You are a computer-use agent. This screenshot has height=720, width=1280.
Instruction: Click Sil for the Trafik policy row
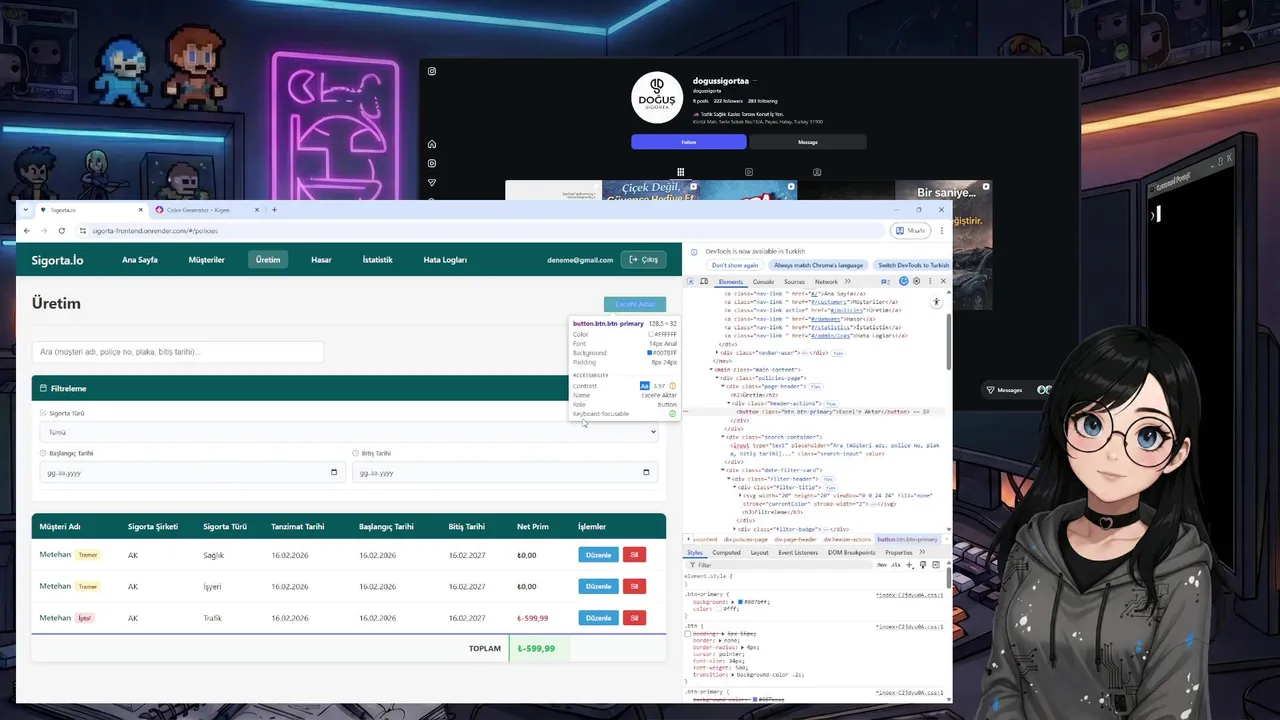(634, 618)
